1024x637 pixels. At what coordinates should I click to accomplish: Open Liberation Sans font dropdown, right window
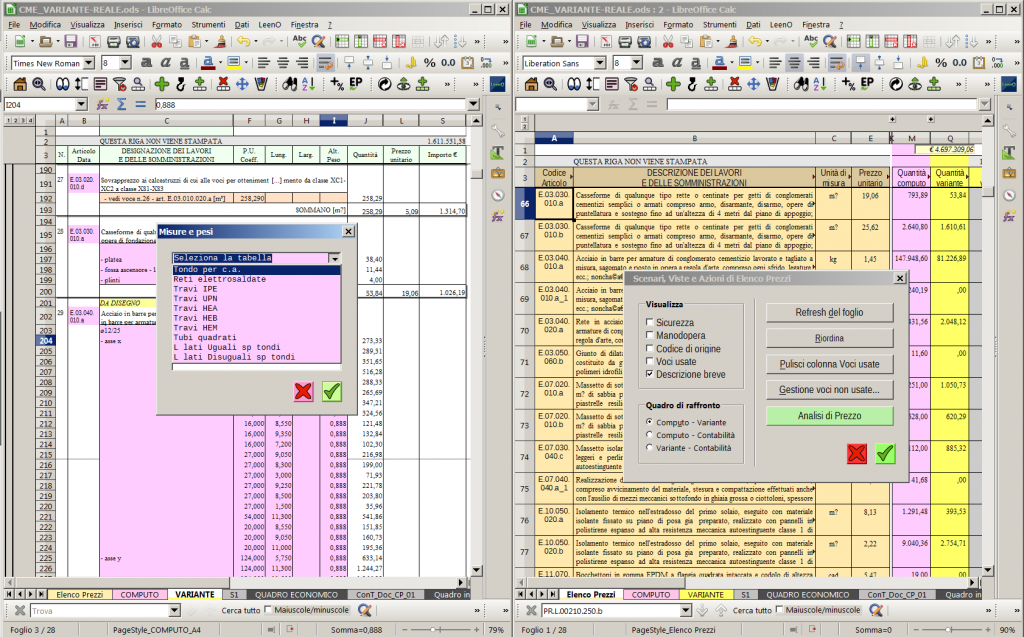click(x=600, y=63)
